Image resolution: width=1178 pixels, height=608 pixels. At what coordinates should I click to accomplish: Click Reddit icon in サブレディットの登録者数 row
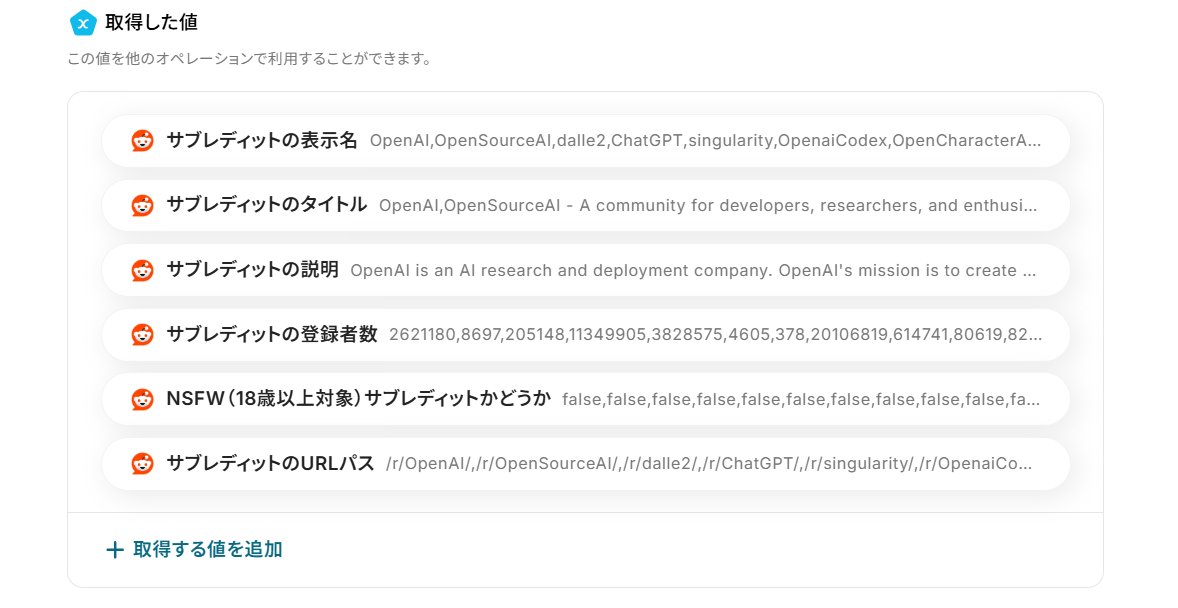(x=143, y=334)
